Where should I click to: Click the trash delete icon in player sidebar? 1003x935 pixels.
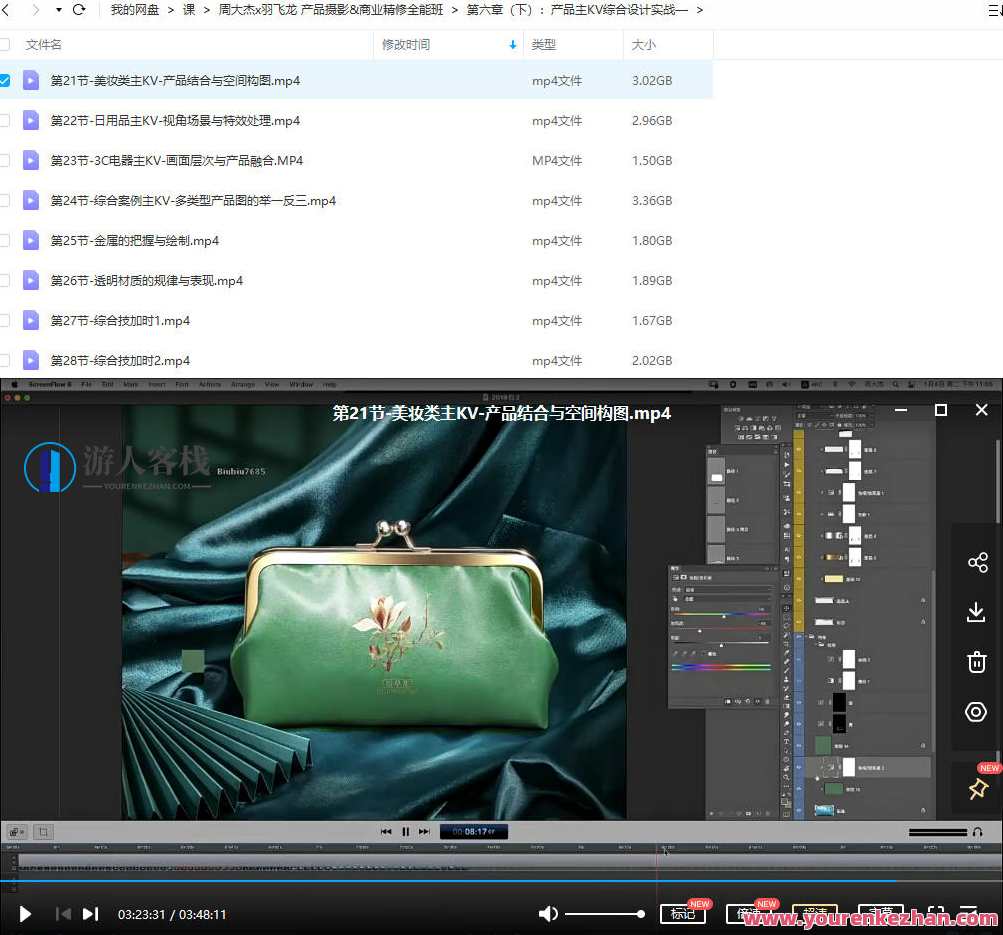(977, 662)
